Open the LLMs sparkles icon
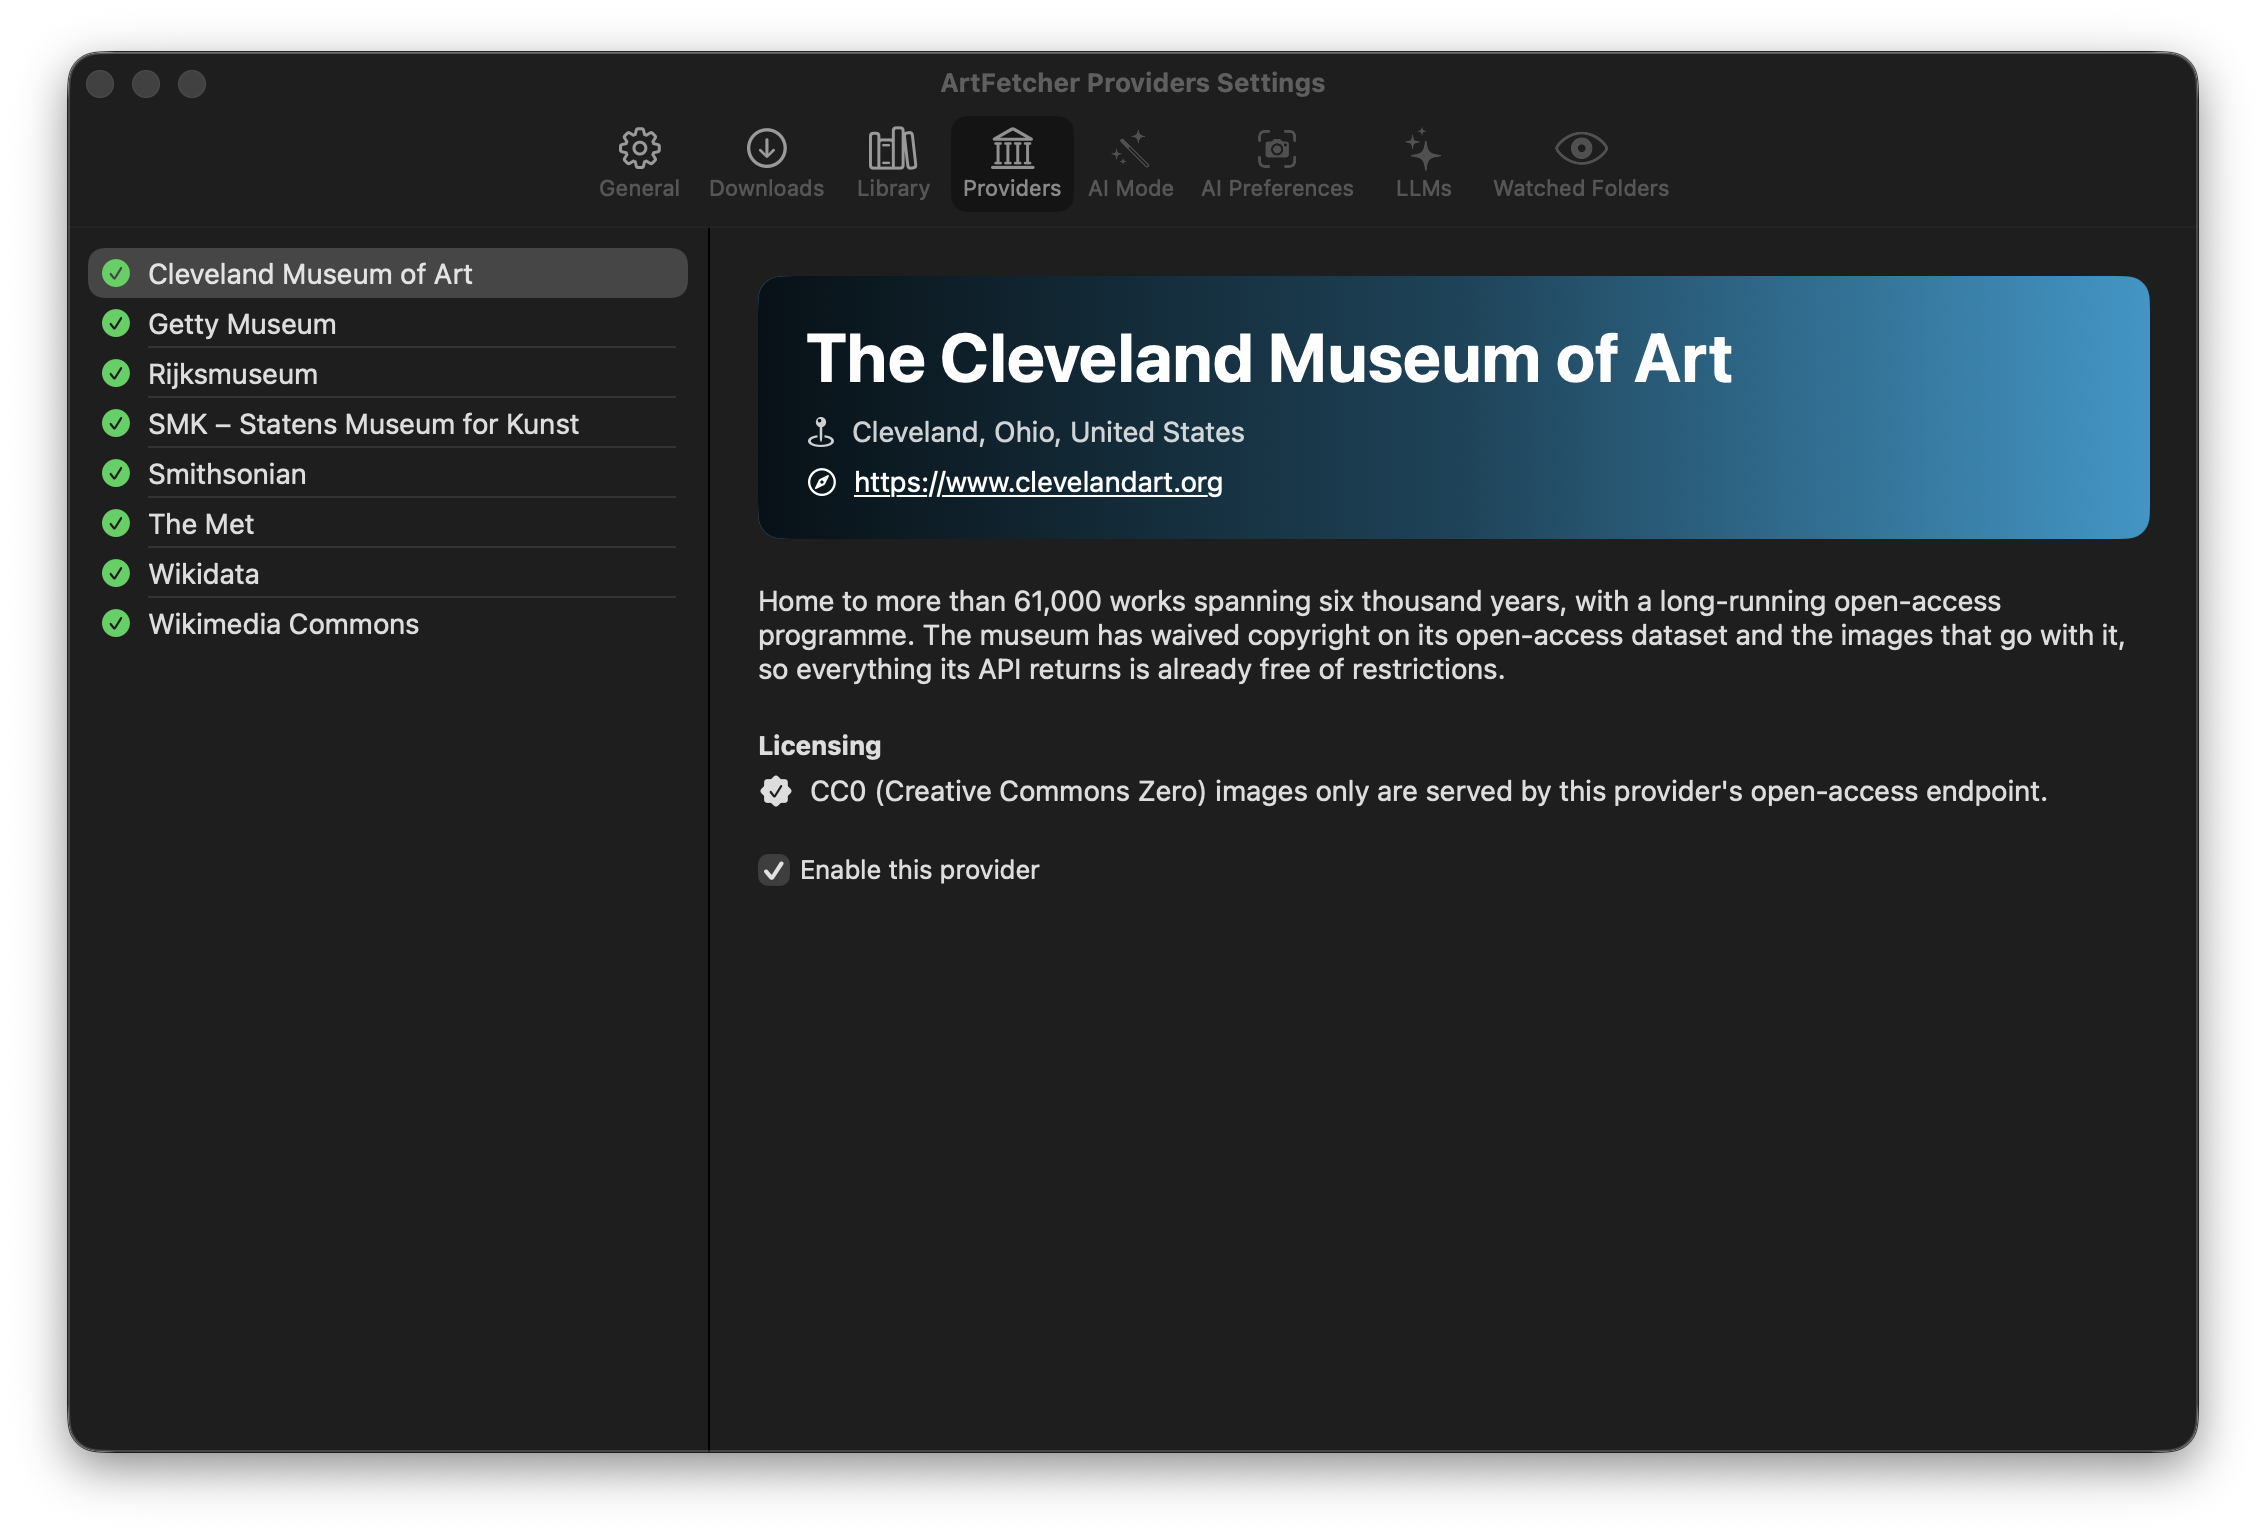Screen dimensions: 2266x1536 1423,149
